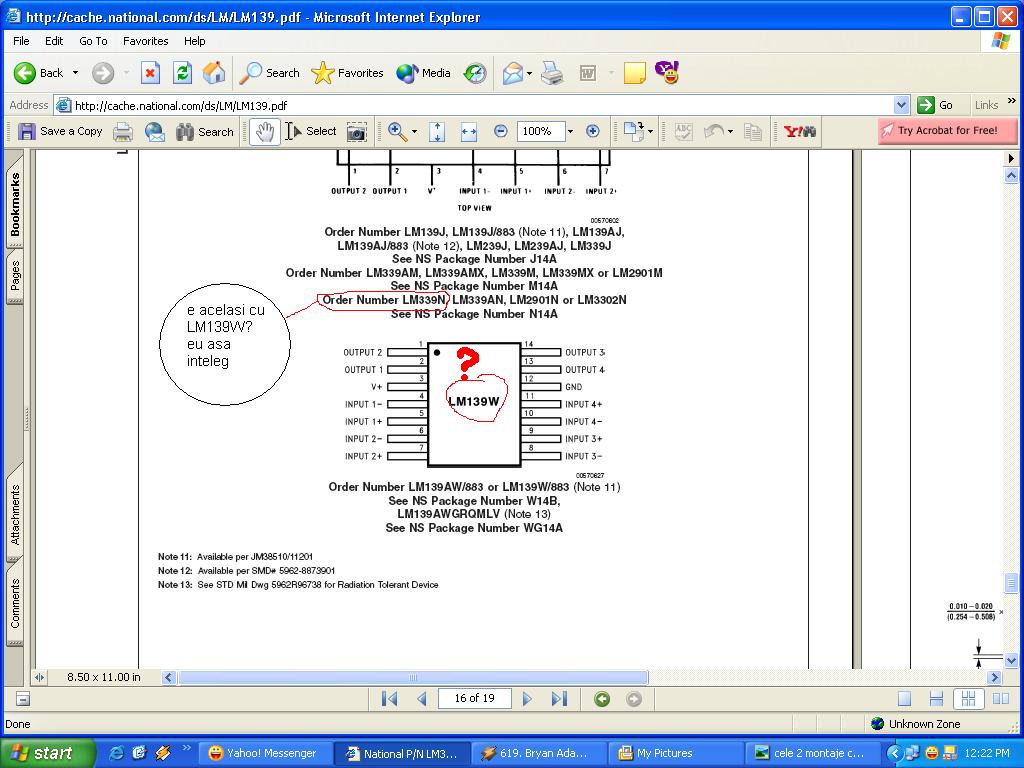1024x768 pixels.
Task: Select Single Page layout
Action: click(904, 699)
